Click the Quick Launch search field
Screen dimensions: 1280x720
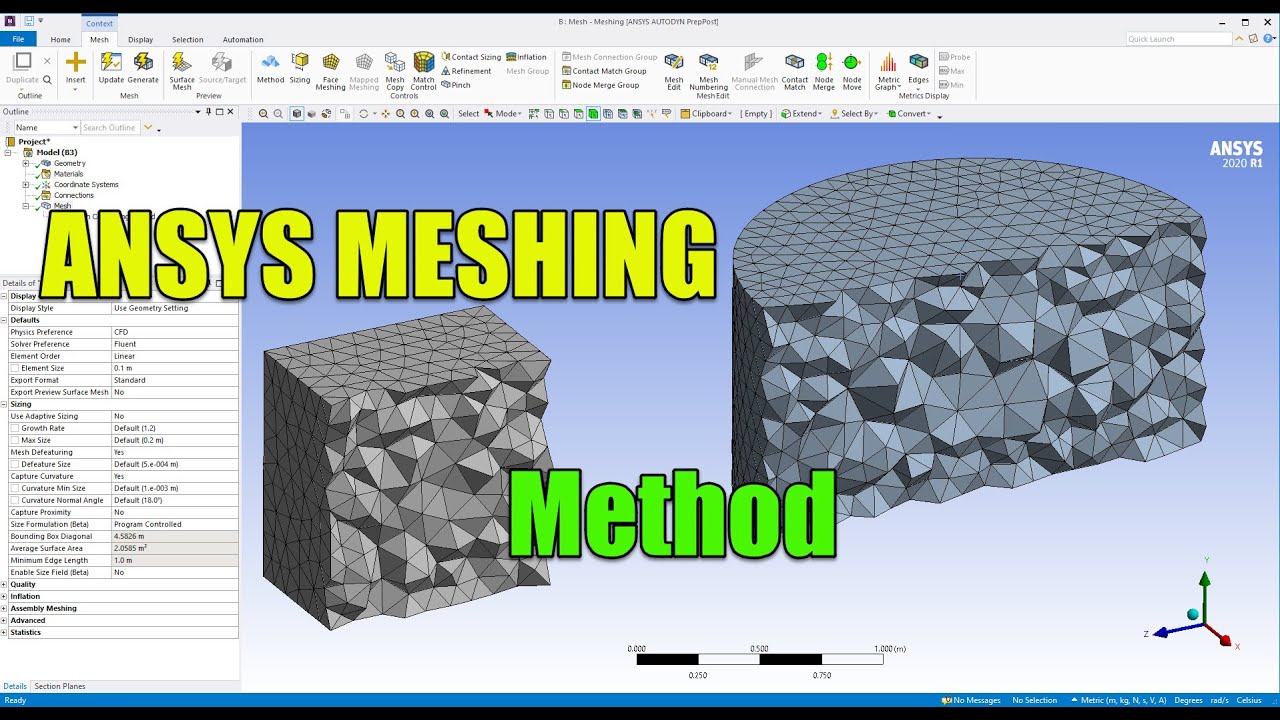(x=1179, y=39)
